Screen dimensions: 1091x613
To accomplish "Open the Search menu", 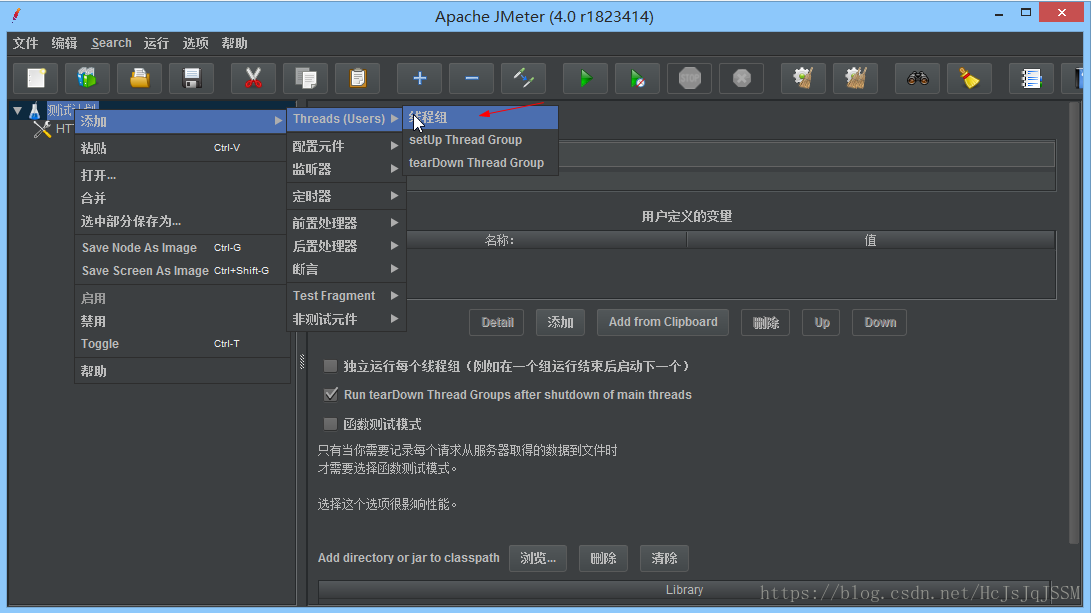I will pos(111,43).
